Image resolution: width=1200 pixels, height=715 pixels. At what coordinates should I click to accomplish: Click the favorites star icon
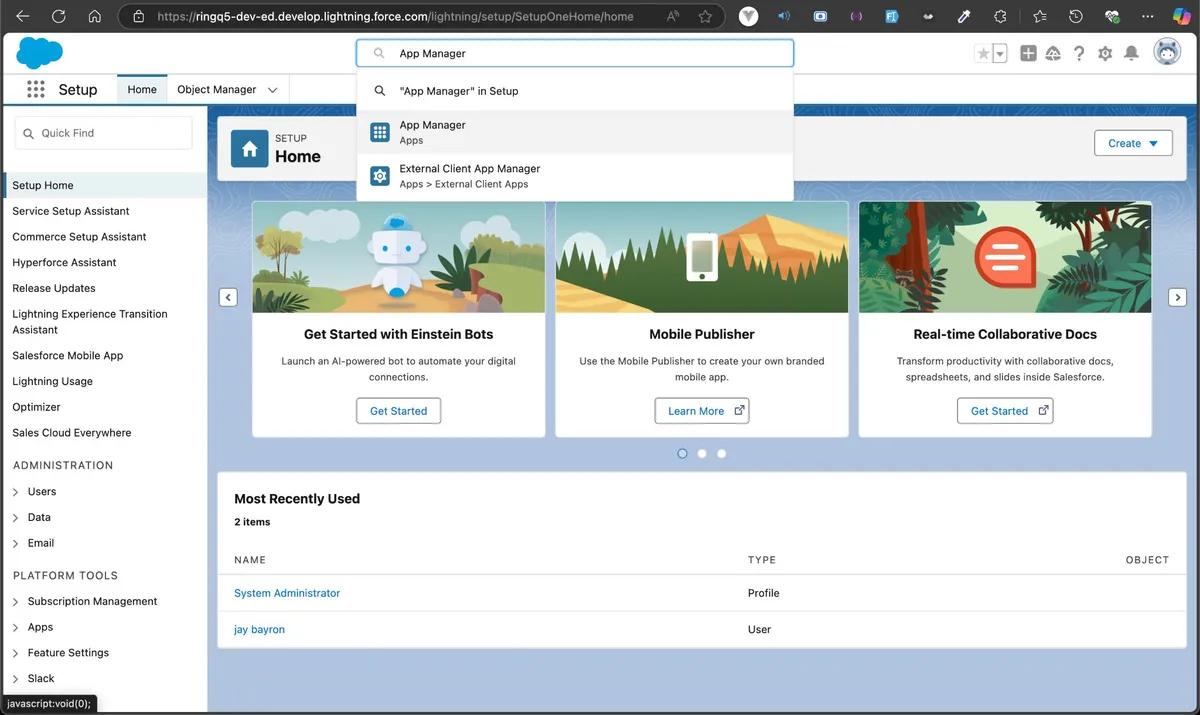[983, 54]
